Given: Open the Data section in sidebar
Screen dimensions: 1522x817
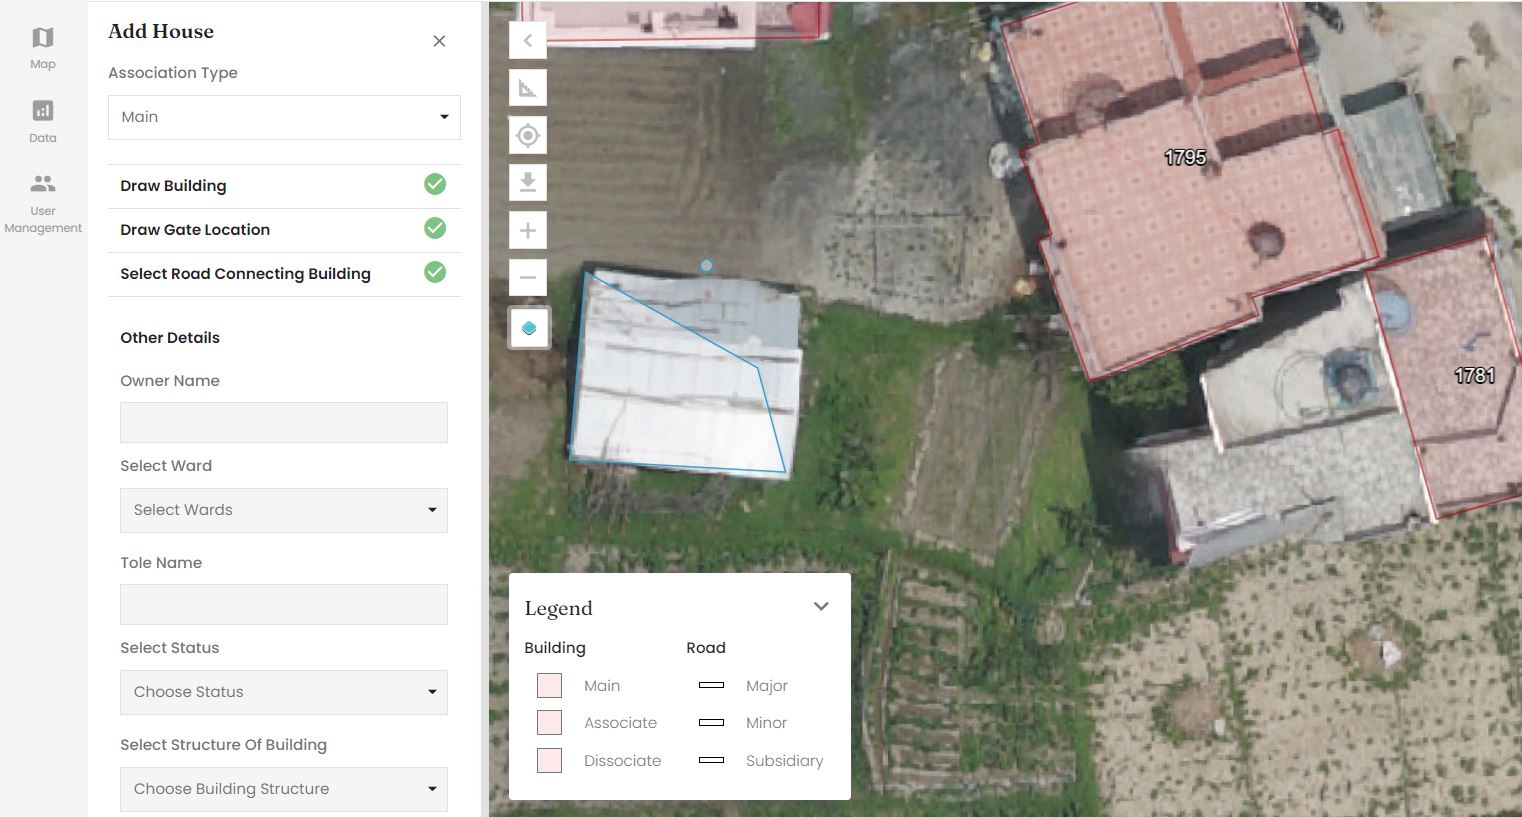Looking at the screenshot, I should pos(42,120).
